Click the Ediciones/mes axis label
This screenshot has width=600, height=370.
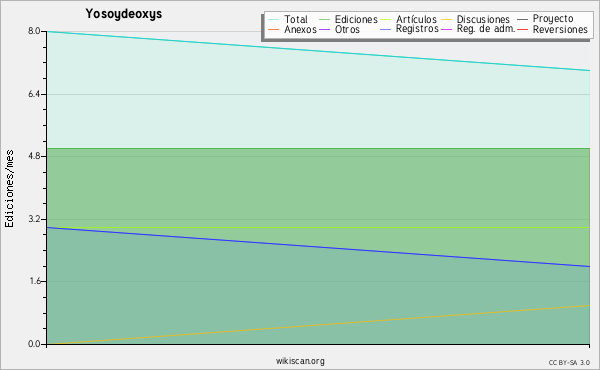pyautogui.click(x=9, y=189)
